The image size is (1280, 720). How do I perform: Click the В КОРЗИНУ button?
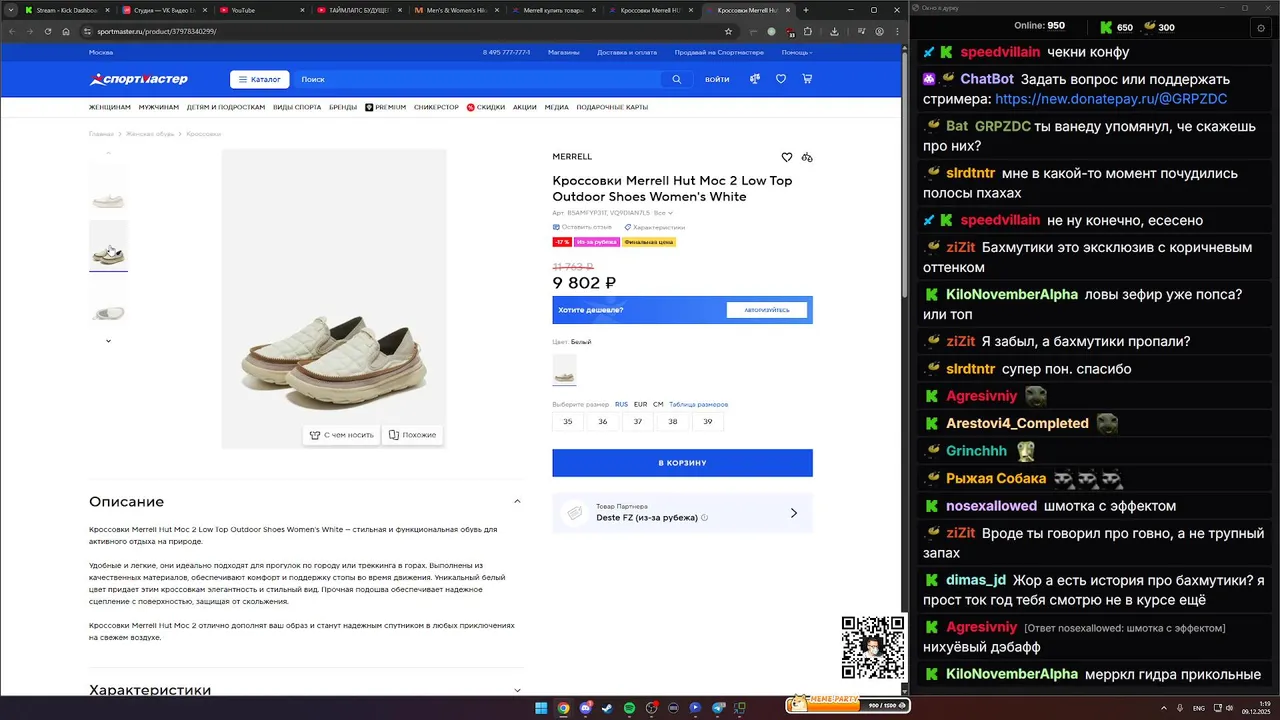coord(682,463)
